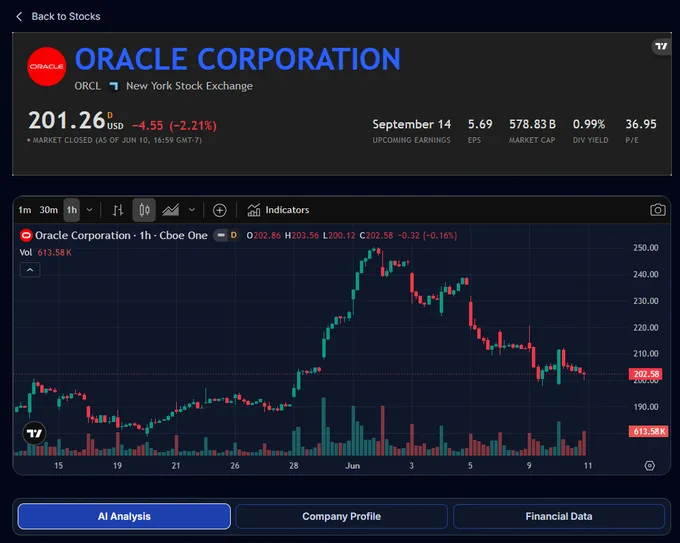Open the Financial Data tab
This screenshot has height=543, width=680.
point(559,516)
